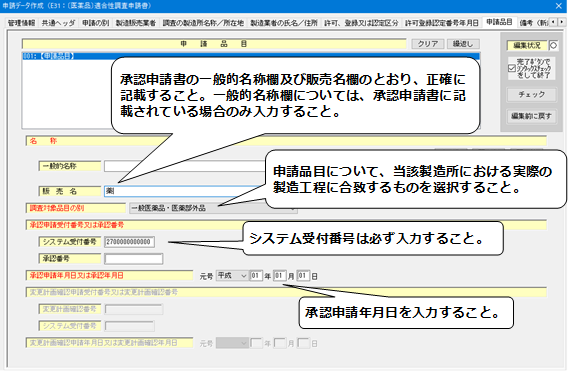Click the day field of 承認申請年月日

pyautogui.click(x=303, y=276)
